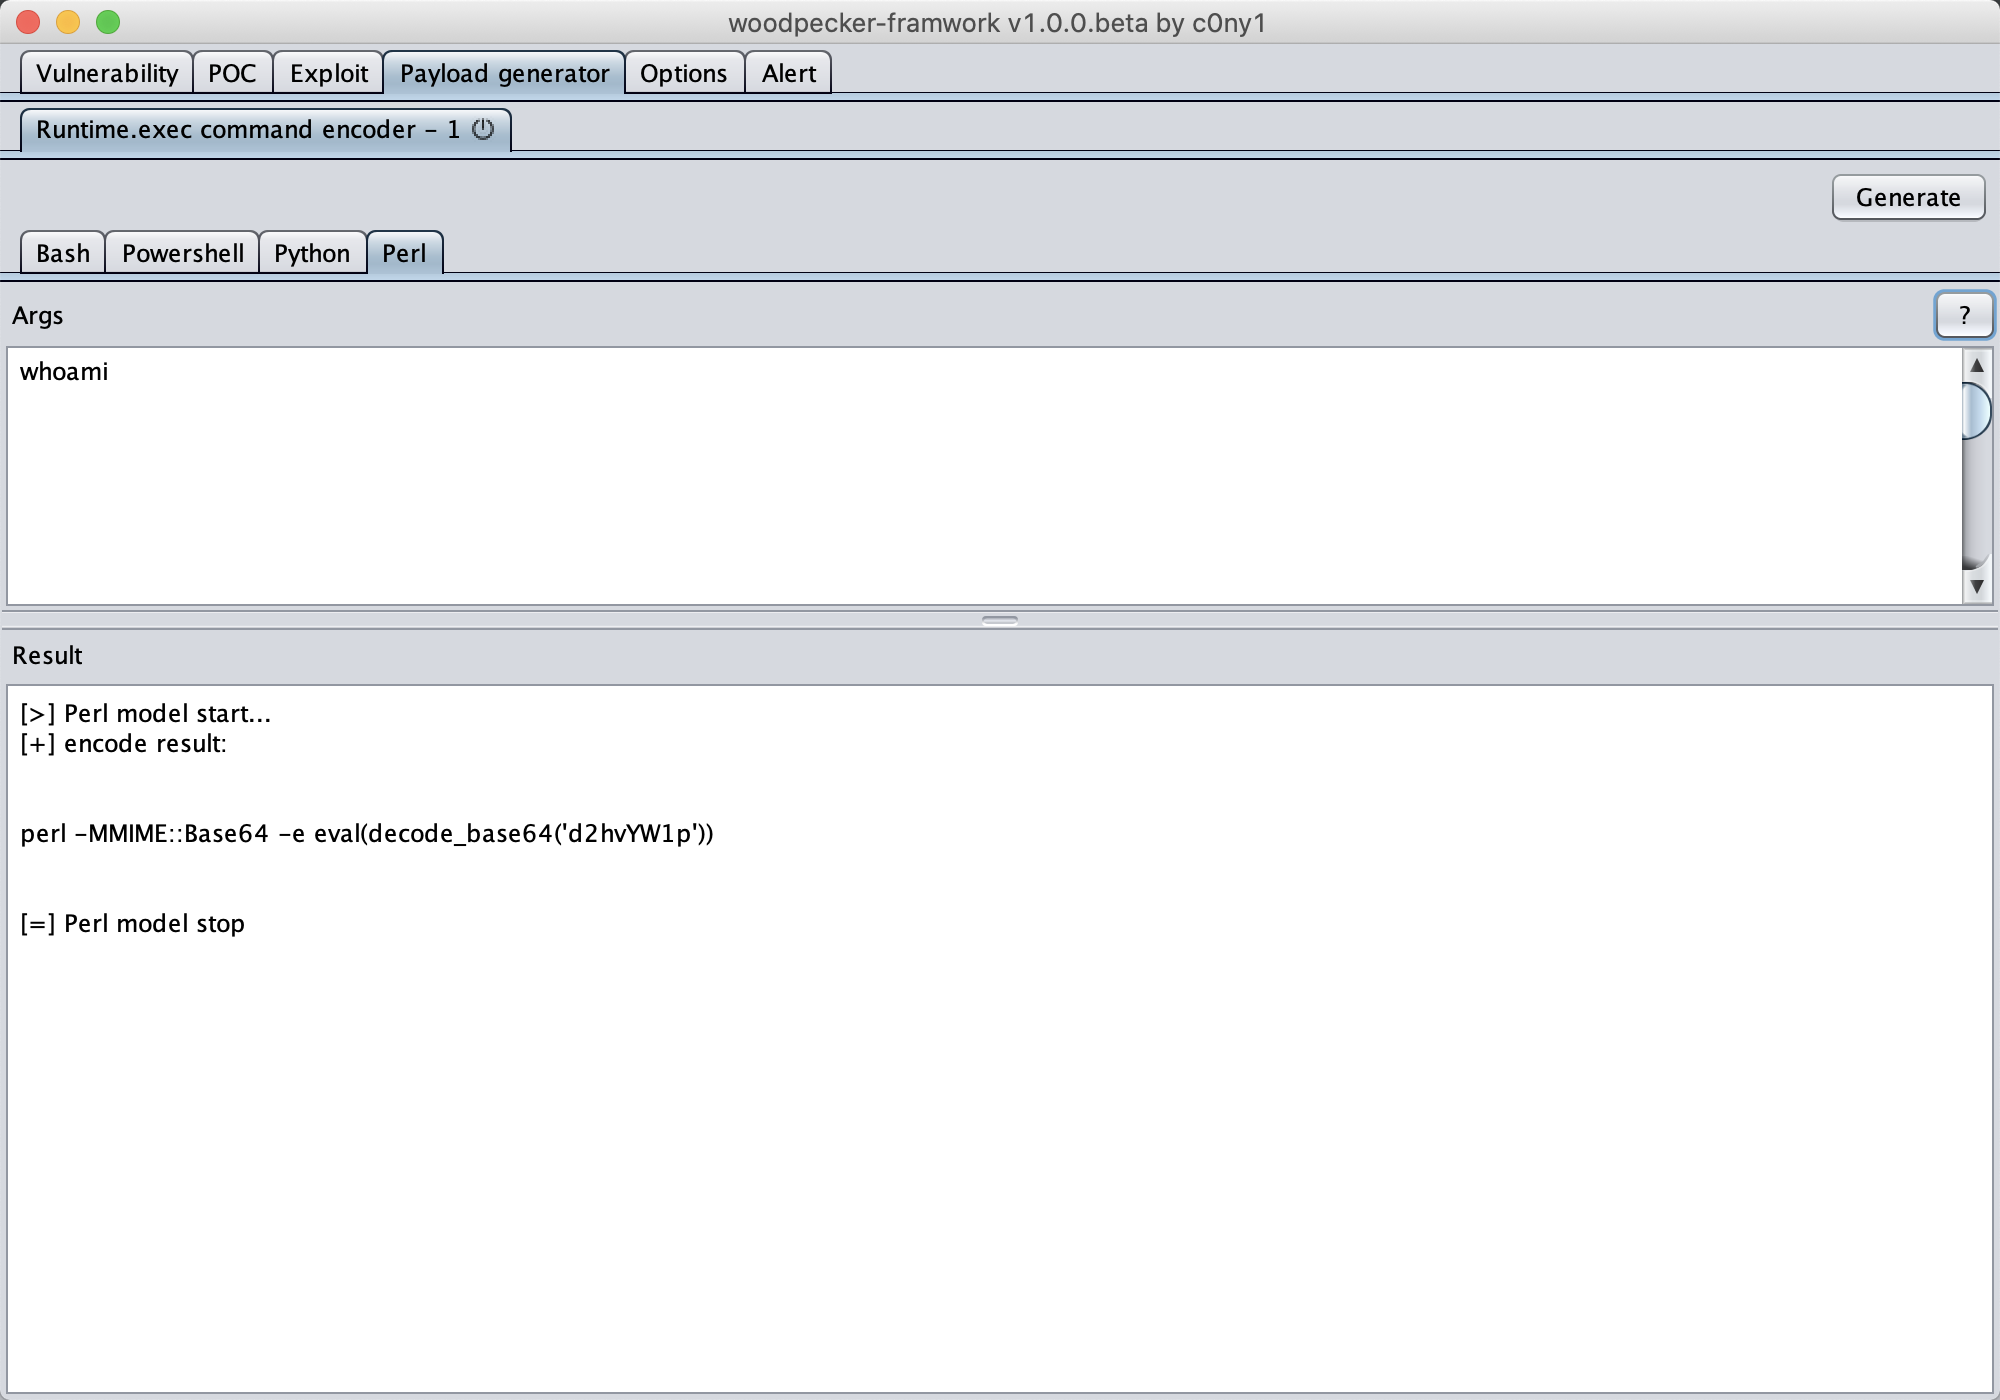The image size is (2000, 1400).
Task: Switch to Powershell encoder tab
Action: 182,253
